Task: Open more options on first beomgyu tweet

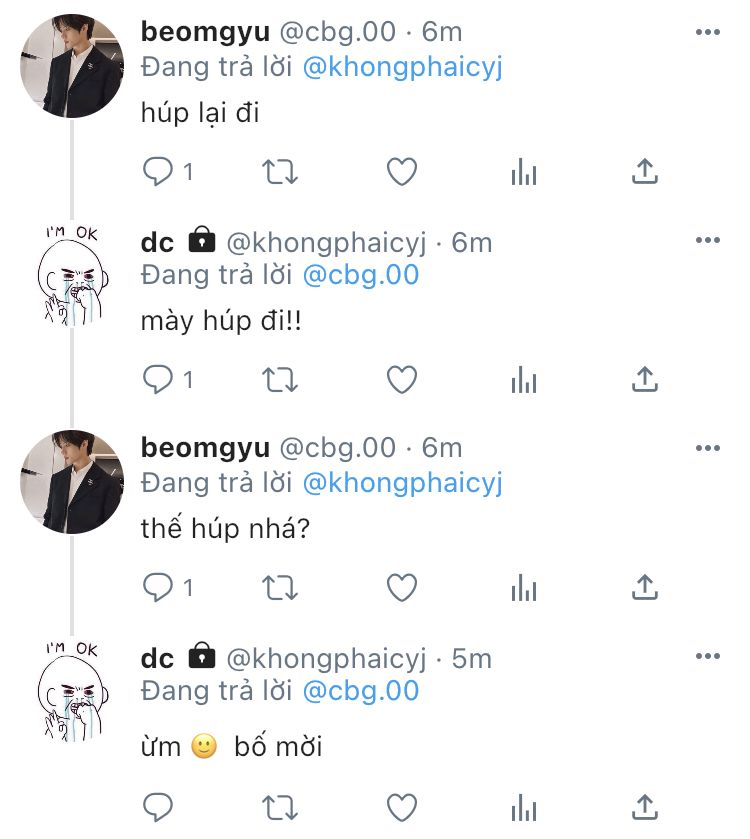Action: click(x=708, y=32)
